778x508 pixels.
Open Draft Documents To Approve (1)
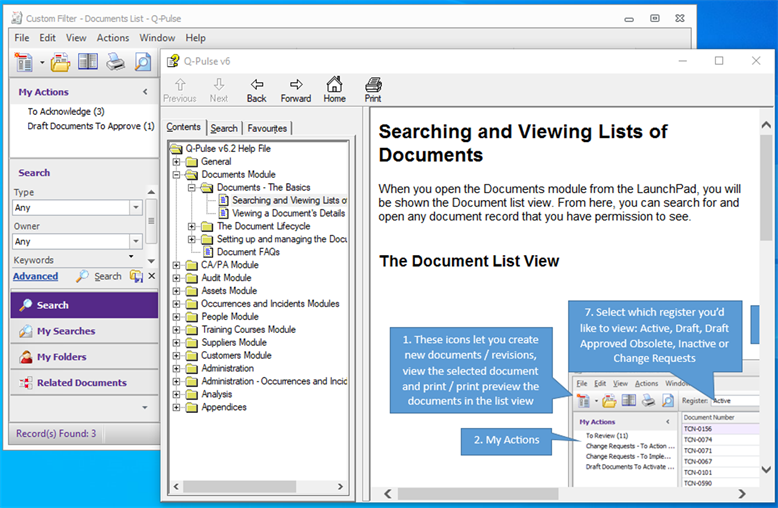point(91,126)
